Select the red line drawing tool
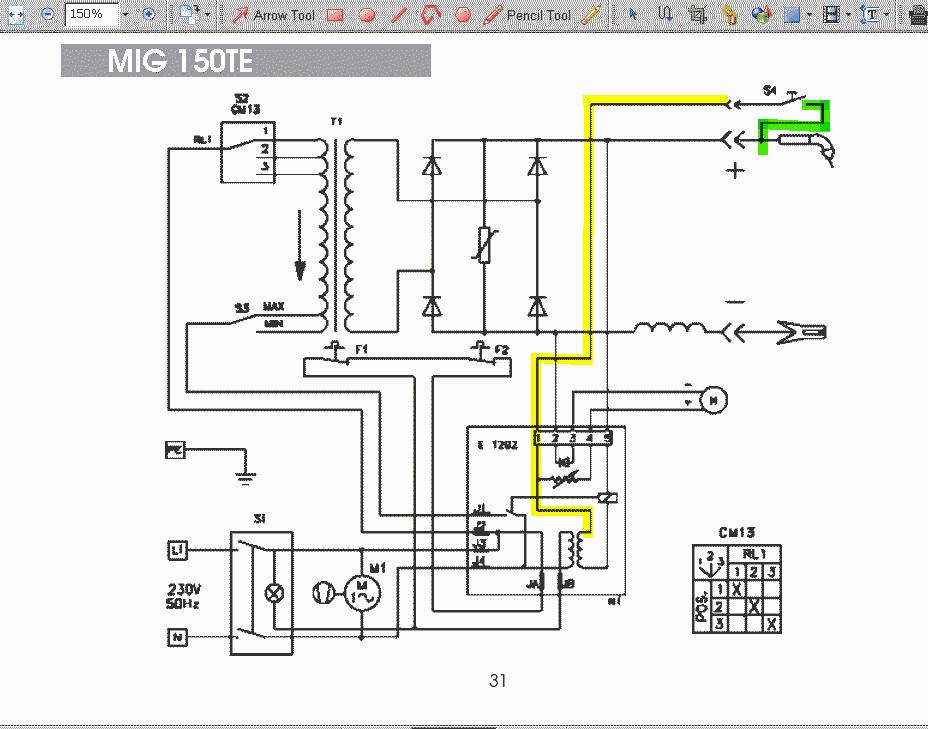928x729 pixels. pyautogui.click(x=399, y=15)
